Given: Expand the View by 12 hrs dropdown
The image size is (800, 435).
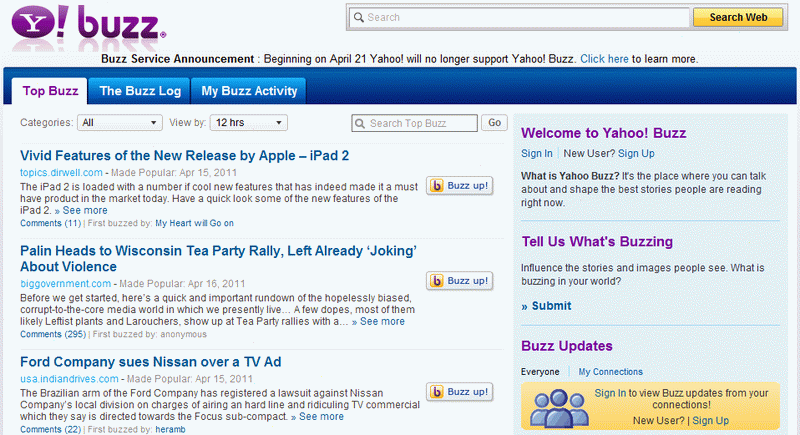Looking at the screenshot, I should coord(249,123).
